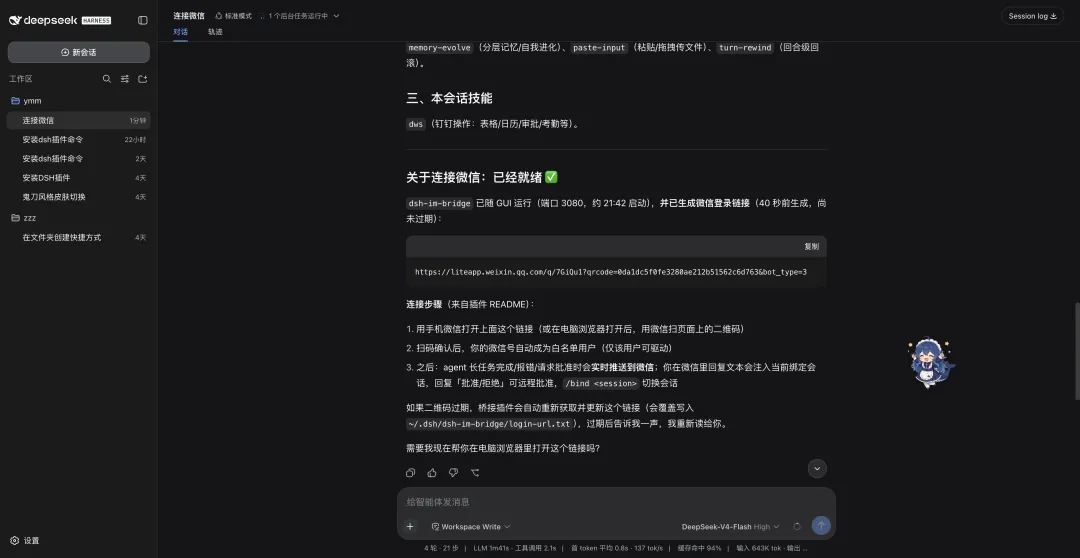Click the turn-rewind code tag
Viewport: 1080px width, 558px height.
point(745,48)
